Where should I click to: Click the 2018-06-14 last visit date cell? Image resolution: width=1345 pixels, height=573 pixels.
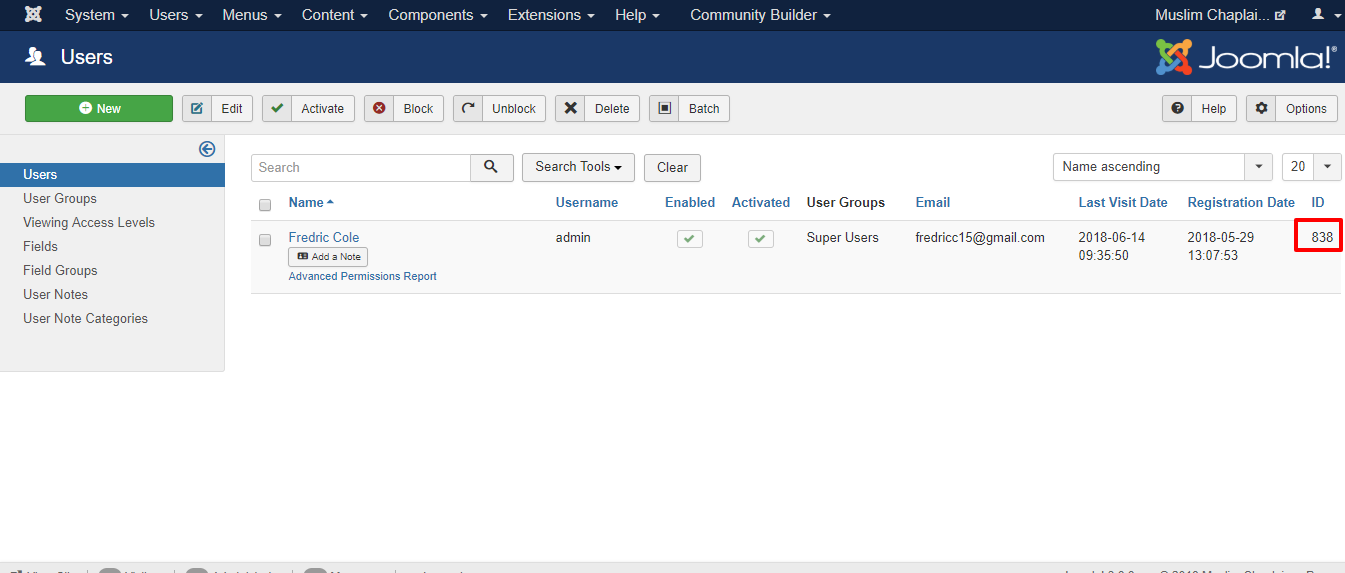[1112, 247]
